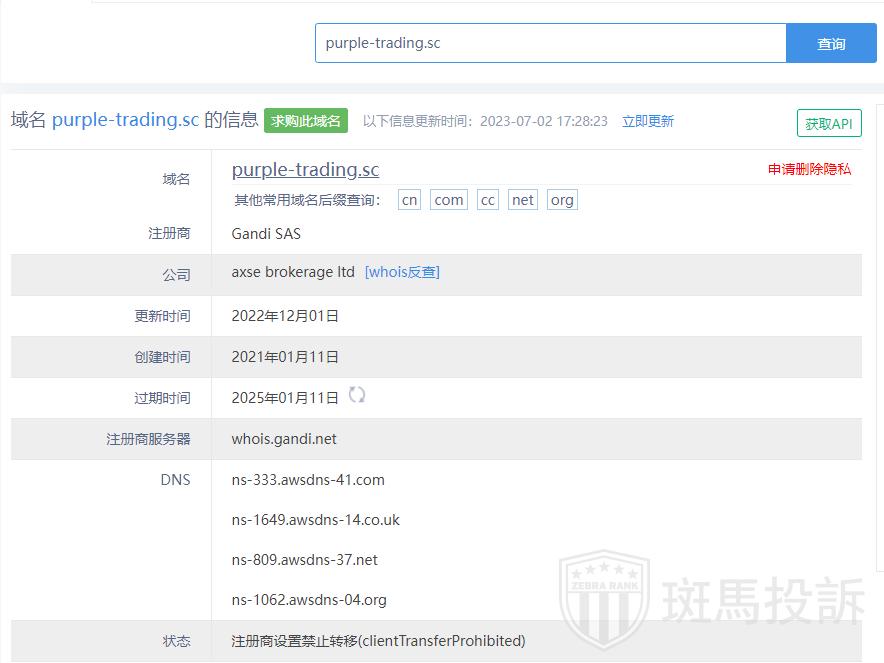
Task: Click the 申请删除隐私 red link
Action: pyautogui.click(x=809, y=169)
